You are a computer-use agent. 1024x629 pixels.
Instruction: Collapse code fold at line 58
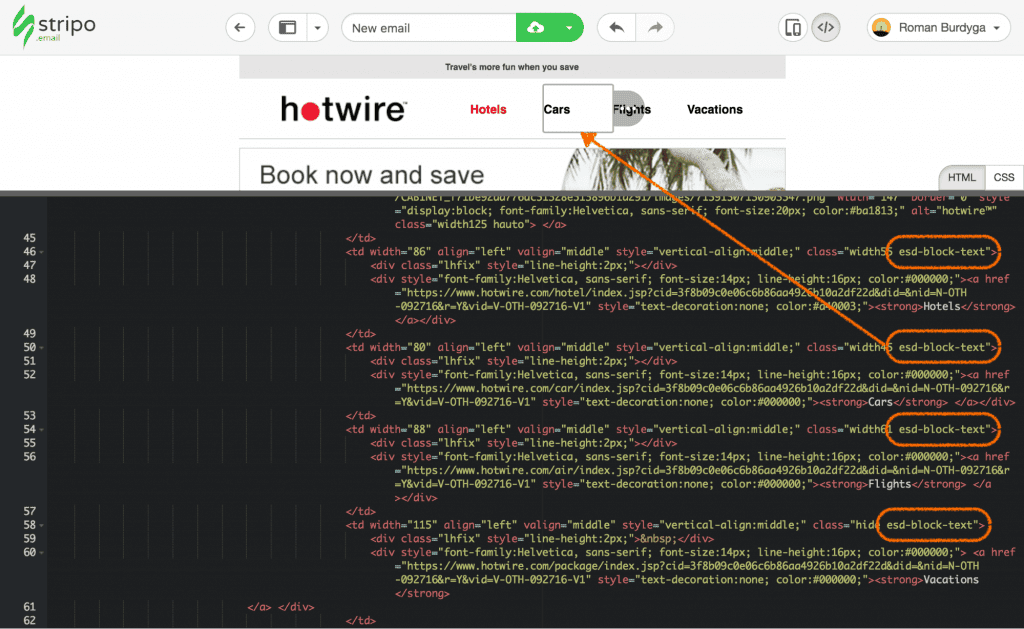click(40, 524)
